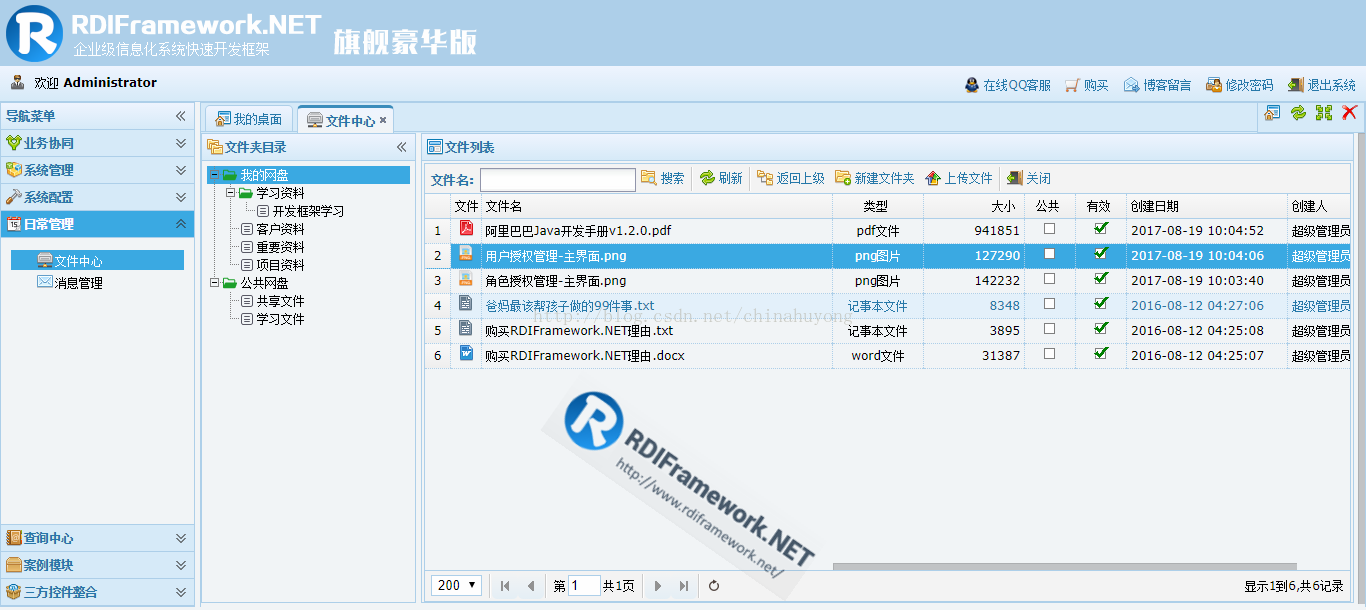Viewport: 1366px width, 610px height.
Task: Click the text icon for 购买RDIFramework.NET理由.txt
Action: [x=466, y=328]
